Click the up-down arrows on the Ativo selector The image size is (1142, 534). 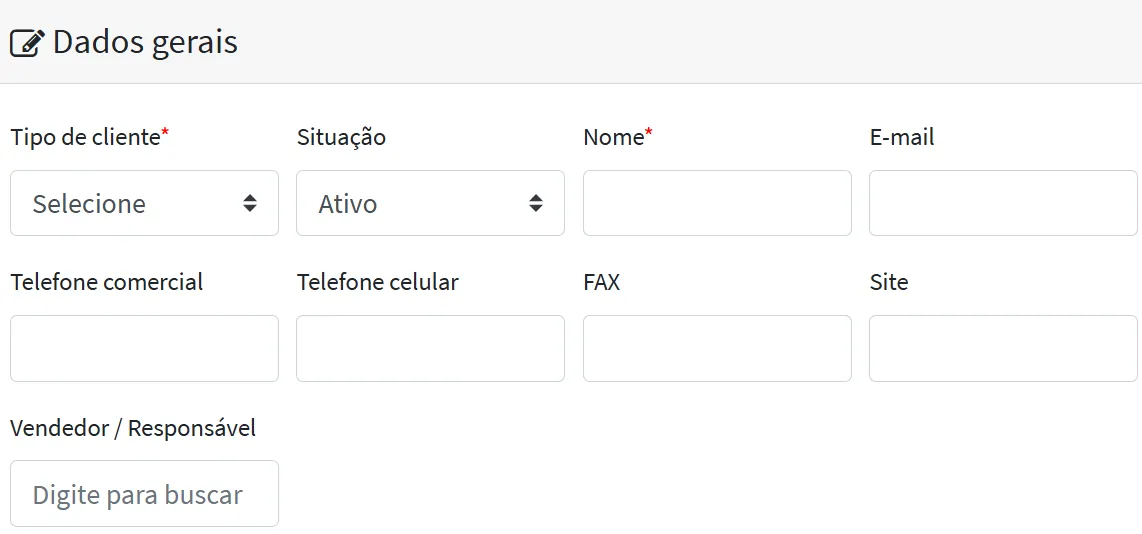[536, 203]
